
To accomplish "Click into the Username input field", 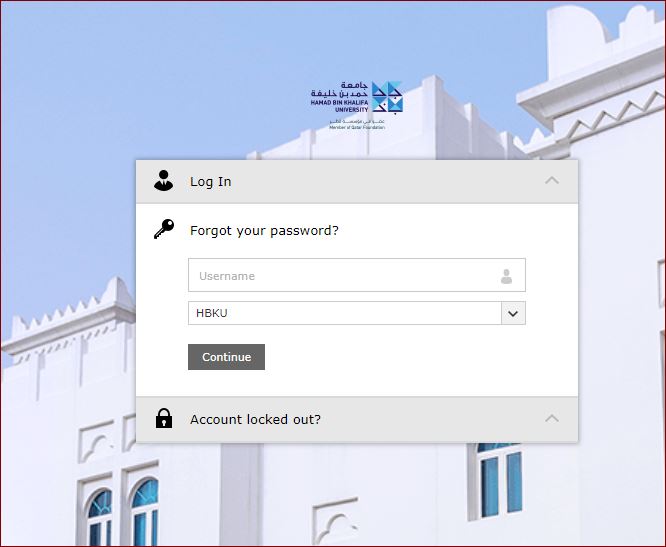I will (x=357, y=275).
